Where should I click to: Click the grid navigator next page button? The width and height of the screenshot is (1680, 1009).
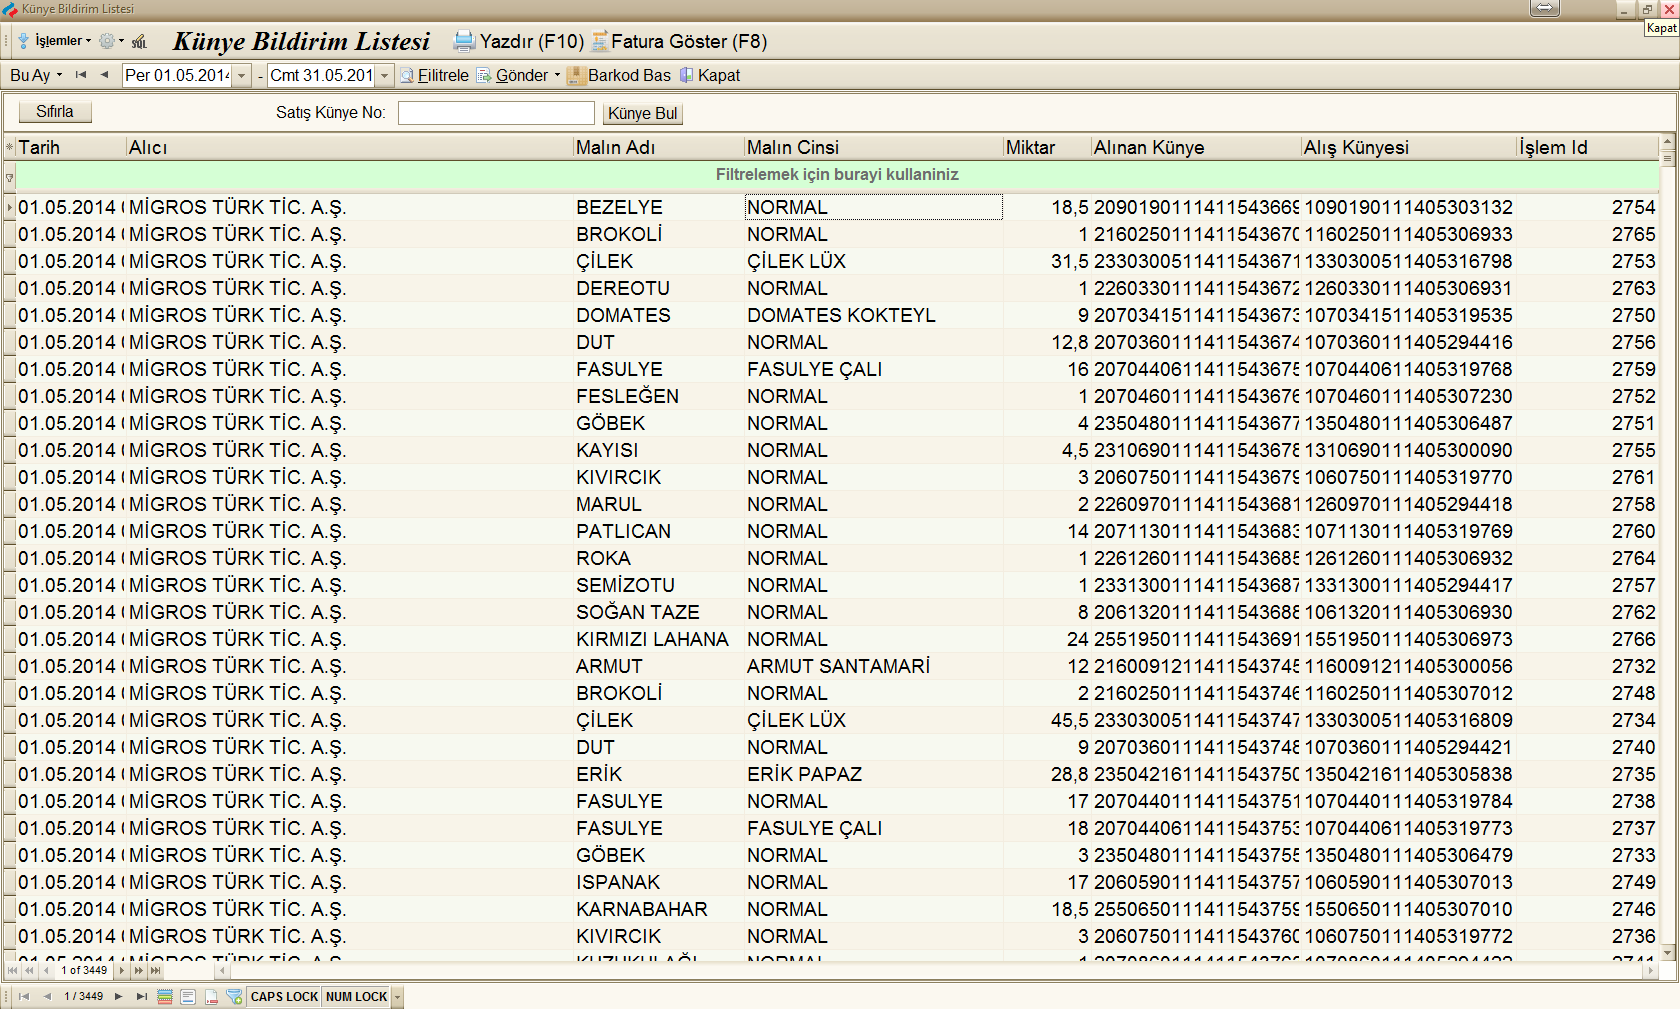pyautogui.click(x=138, y=970)
